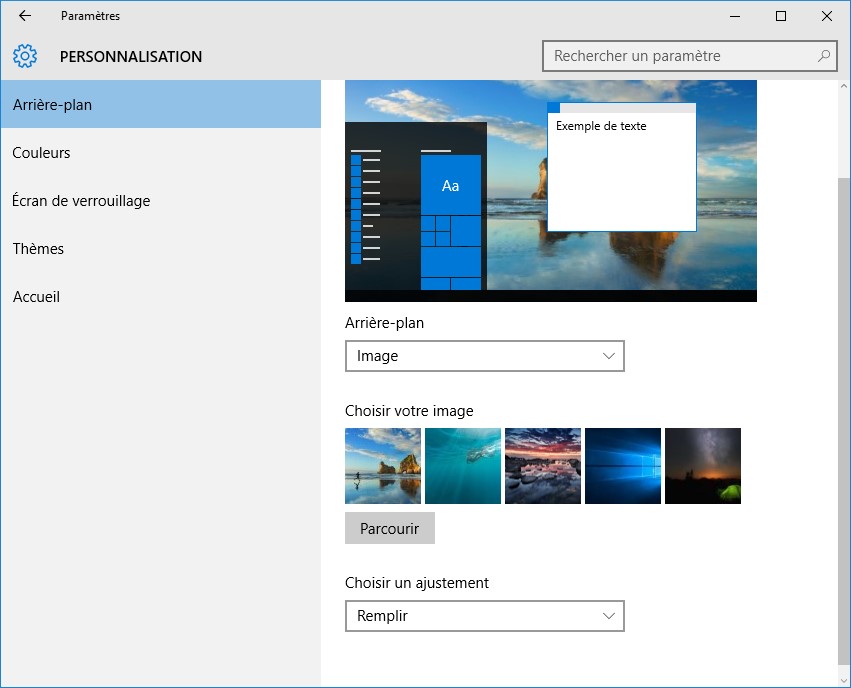Click the desktop preview image
Image resolution: width=851 pixels, height=688 pixels.
point(551,191)
